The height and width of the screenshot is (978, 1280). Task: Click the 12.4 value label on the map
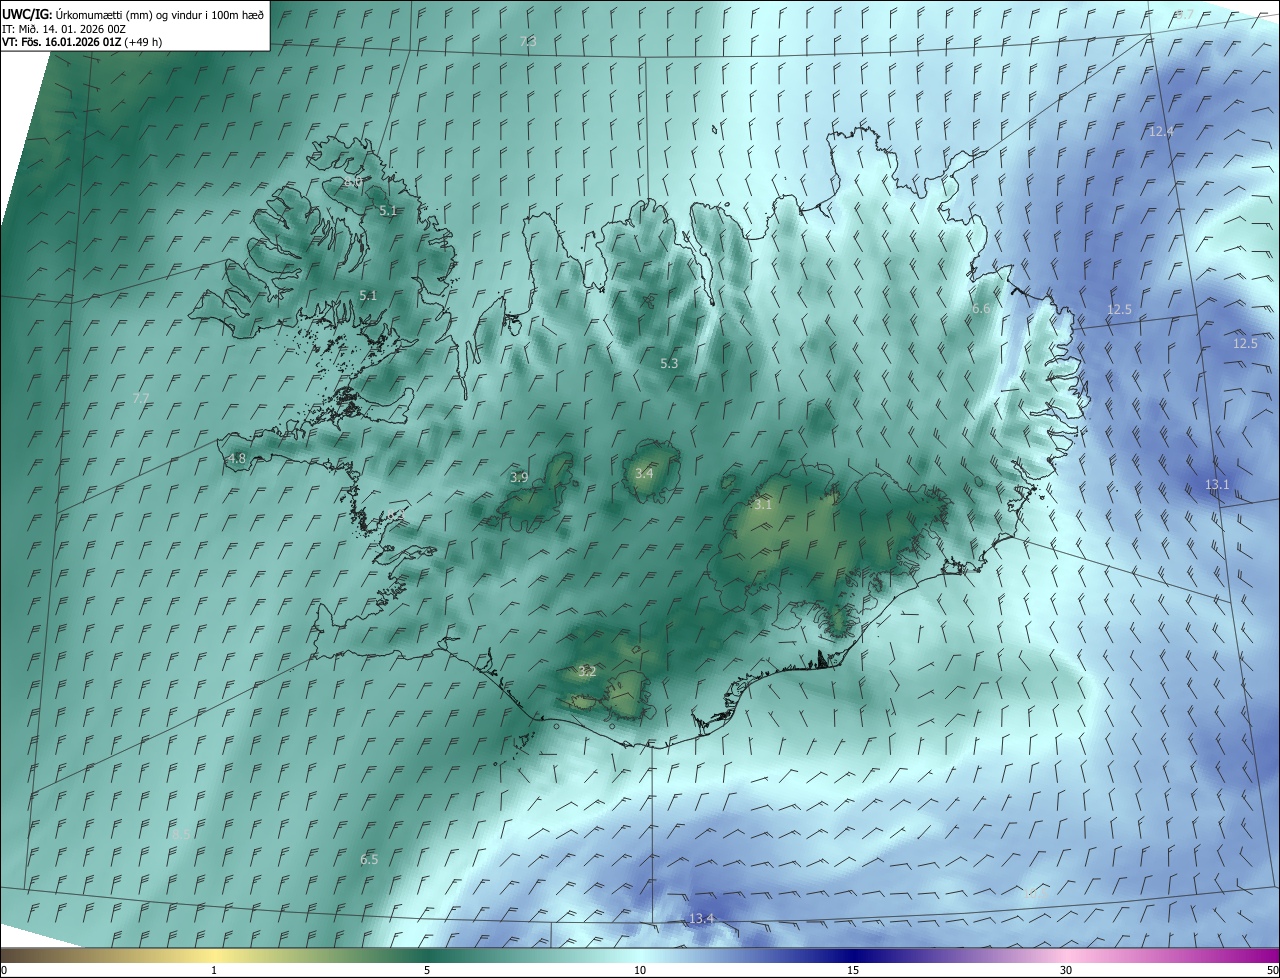(1161, 132)
